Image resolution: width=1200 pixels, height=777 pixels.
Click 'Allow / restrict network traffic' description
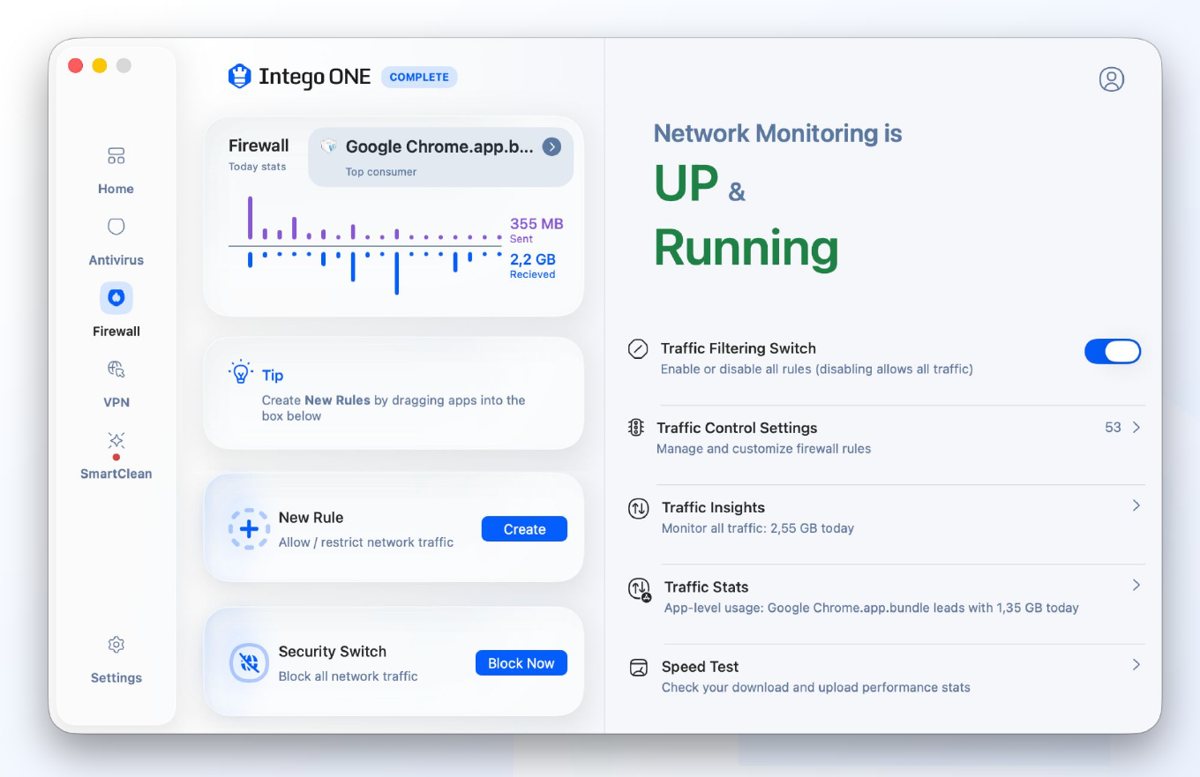pyautogui.click(x=366, y=542)
